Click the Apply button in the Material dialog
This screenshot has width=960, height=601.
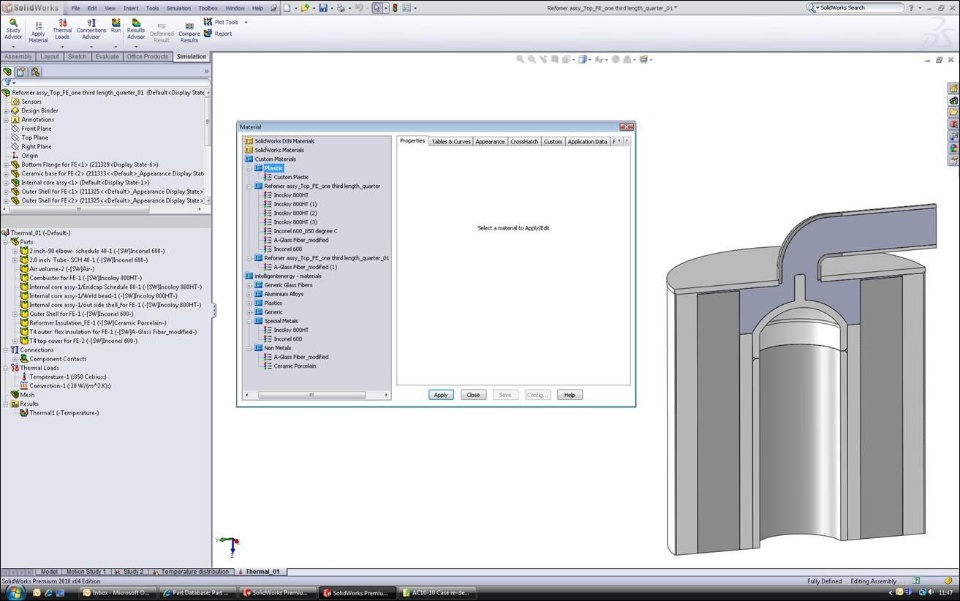coord(441,395)
